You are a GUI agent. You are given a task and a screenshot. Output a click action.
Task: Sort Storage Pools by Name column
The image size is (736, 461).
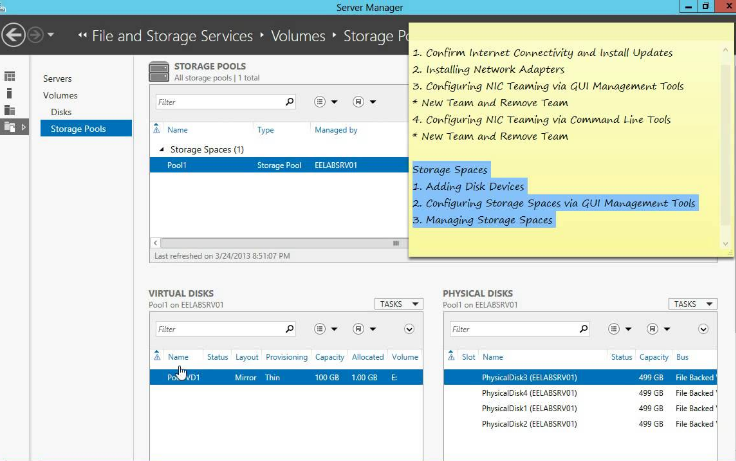click(177, 130)
